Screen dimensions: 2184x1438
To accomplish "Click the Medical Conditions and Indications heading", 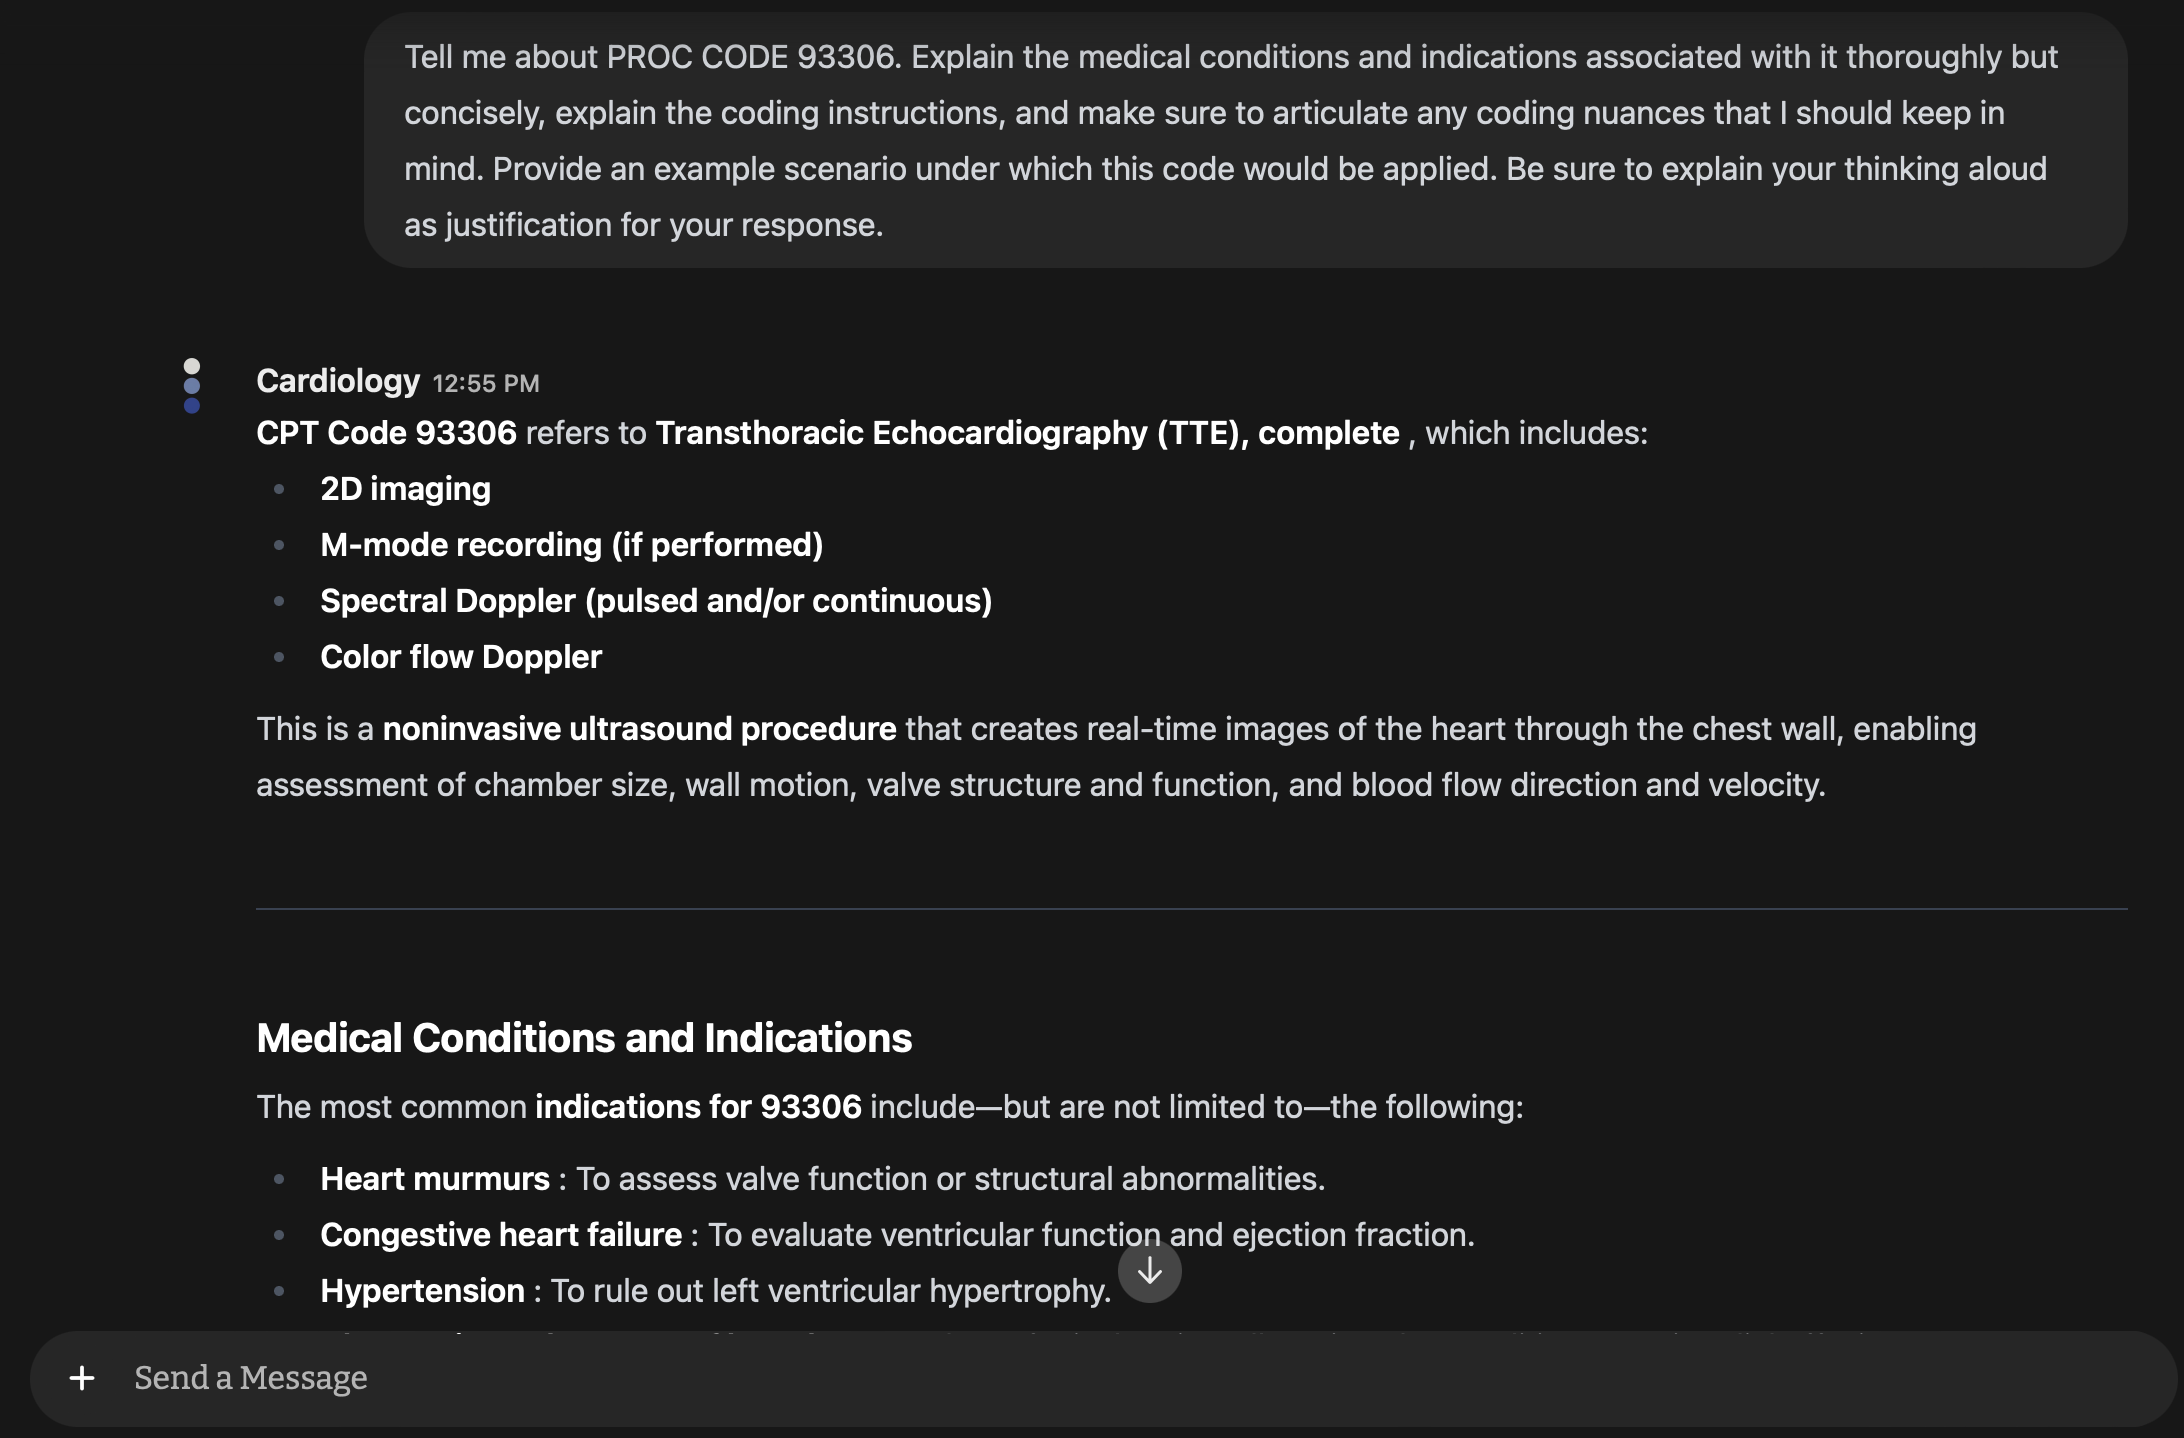I will click(x=584, y=1038).
